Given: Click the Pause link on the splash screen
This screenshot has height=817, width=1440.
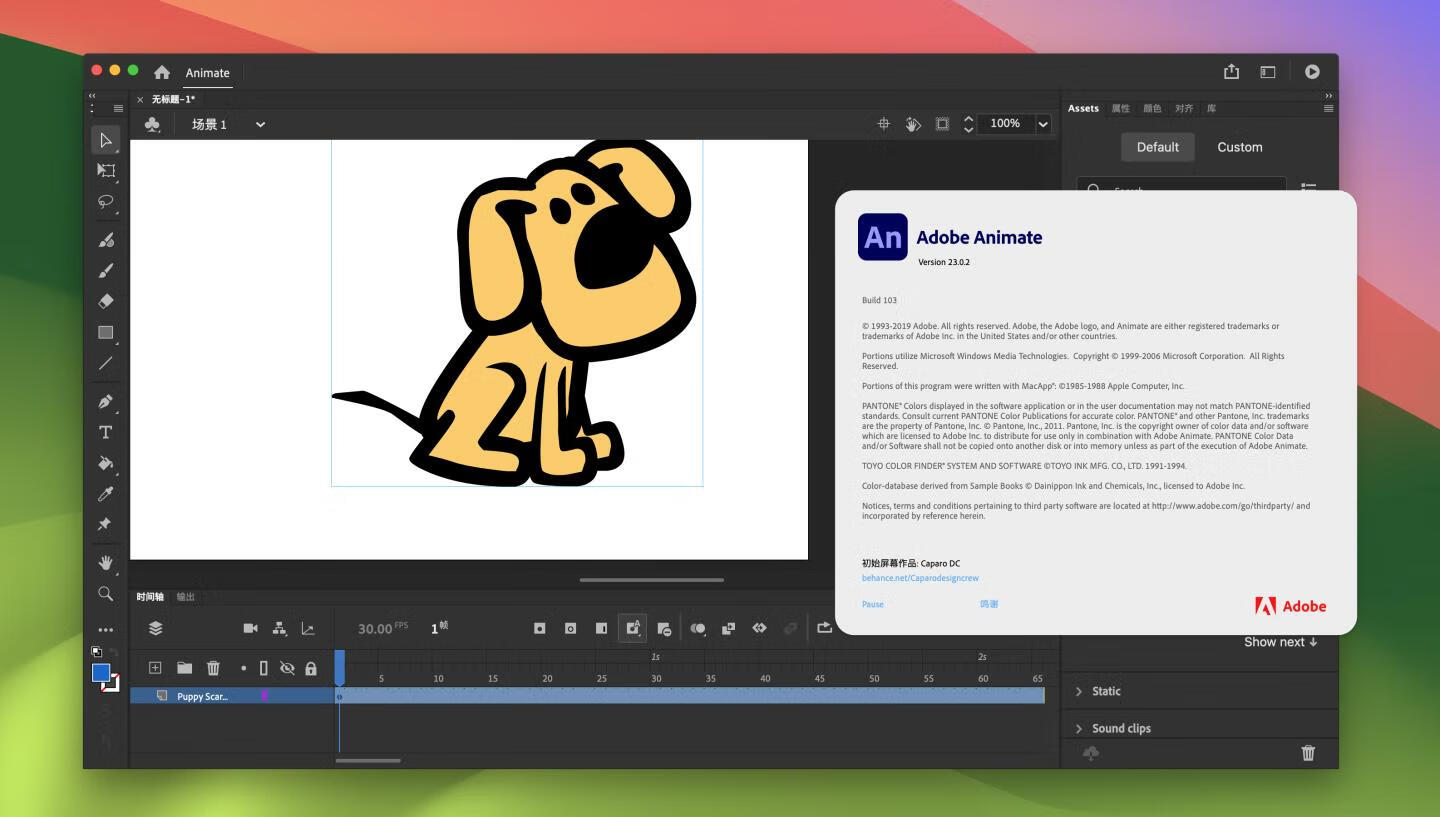Looking at the screenshot, I should click(x=872, y=604).
